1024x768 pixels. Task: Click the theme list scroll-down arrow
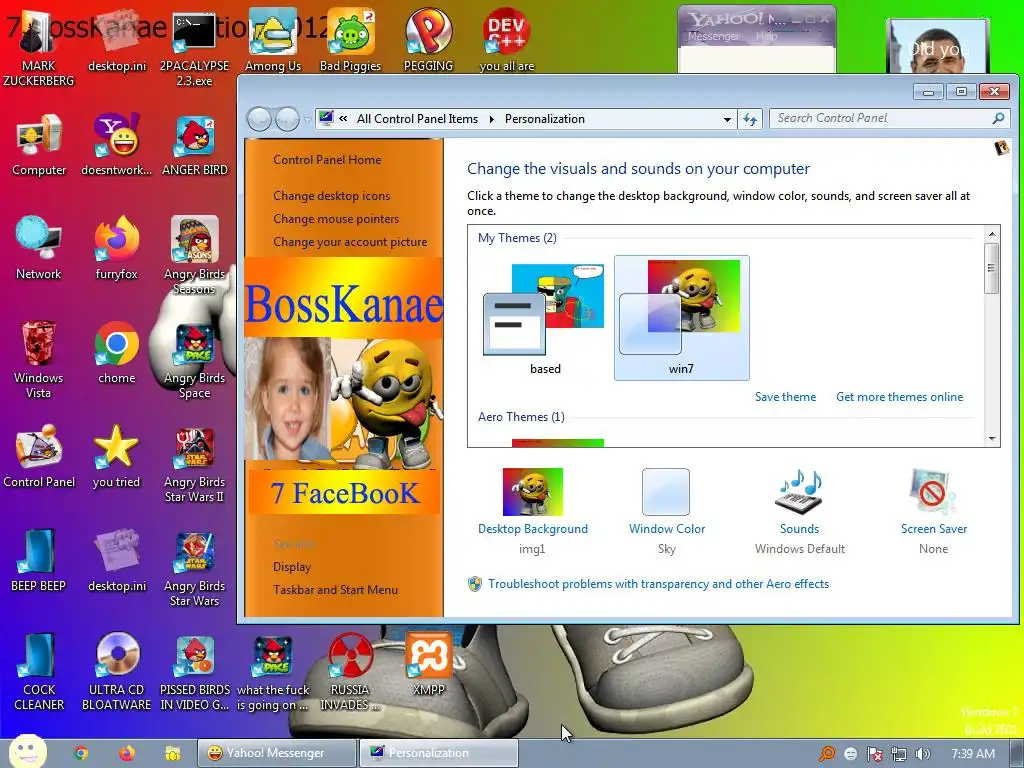click(x=992, y=439)
